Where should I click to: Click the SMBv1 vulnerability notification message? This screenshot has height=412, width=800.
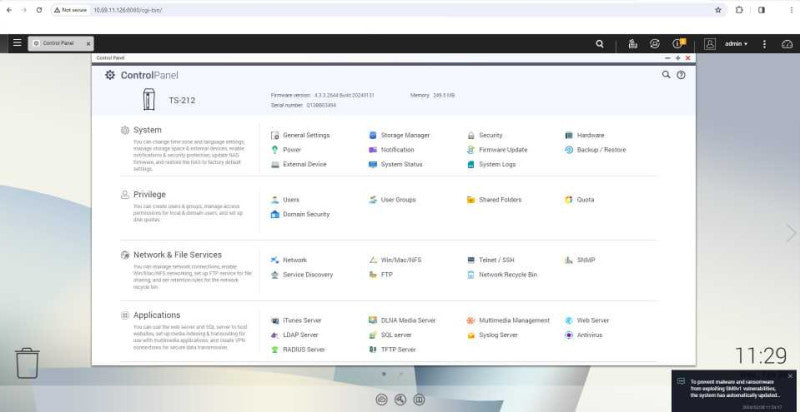click(x=735, y=389)
